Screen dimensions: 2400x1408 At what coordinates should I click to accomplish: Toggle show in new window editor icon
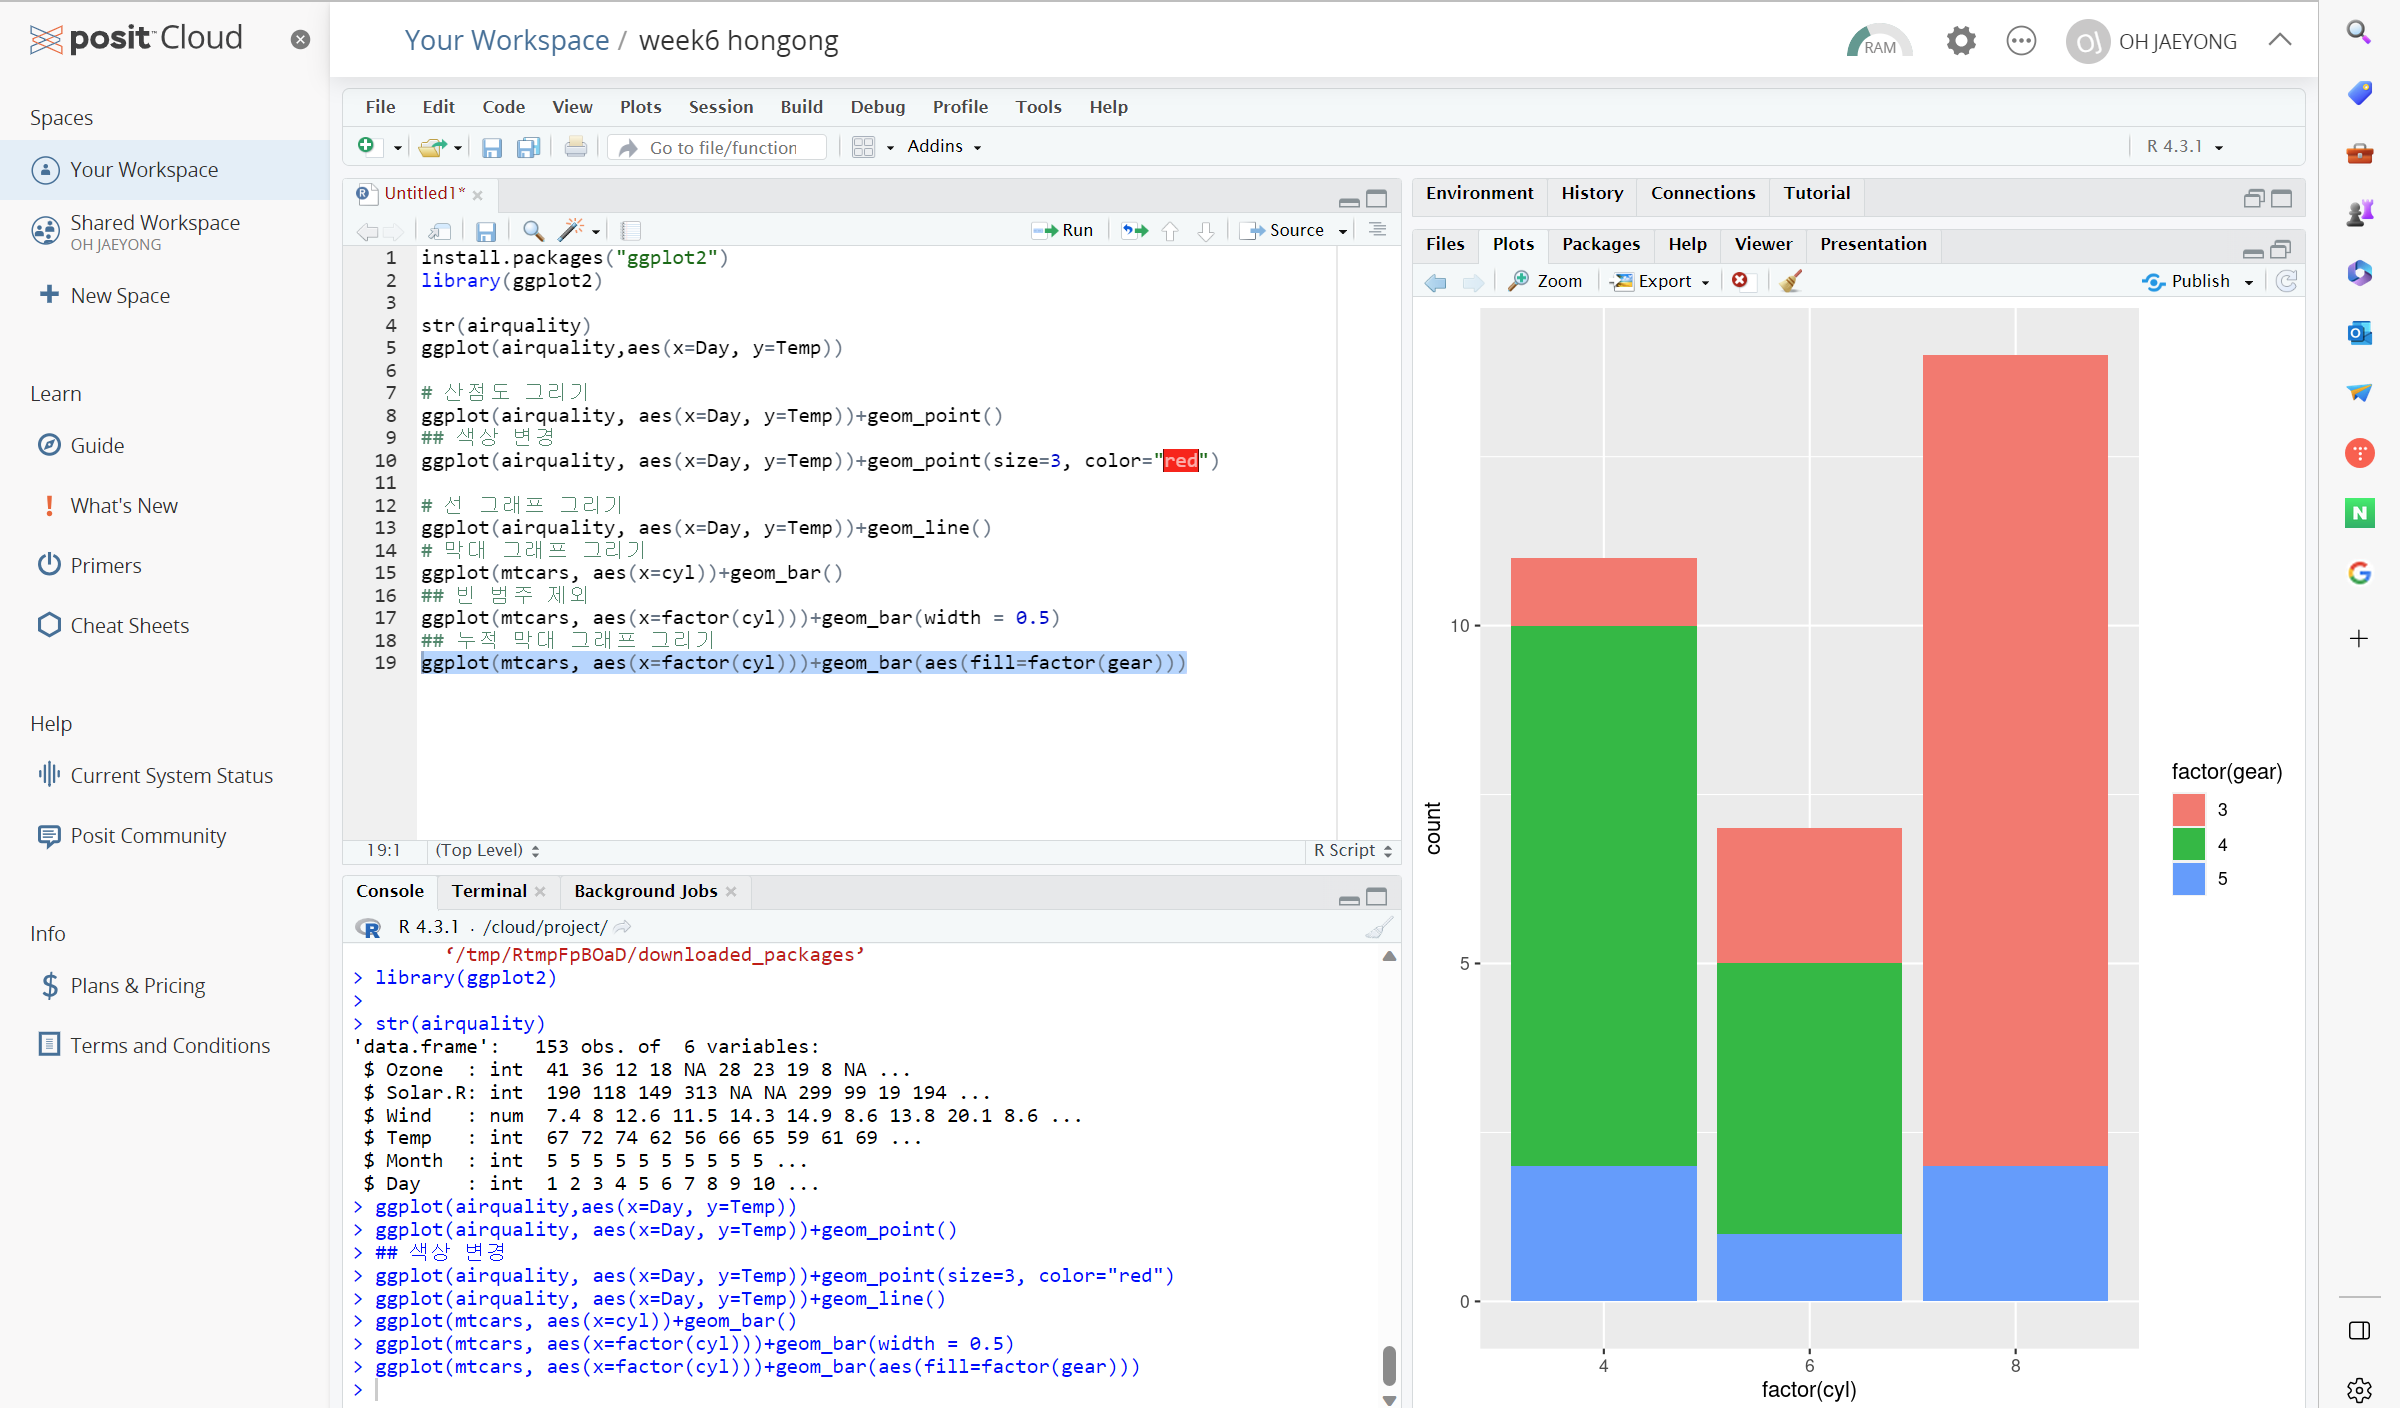440,232
